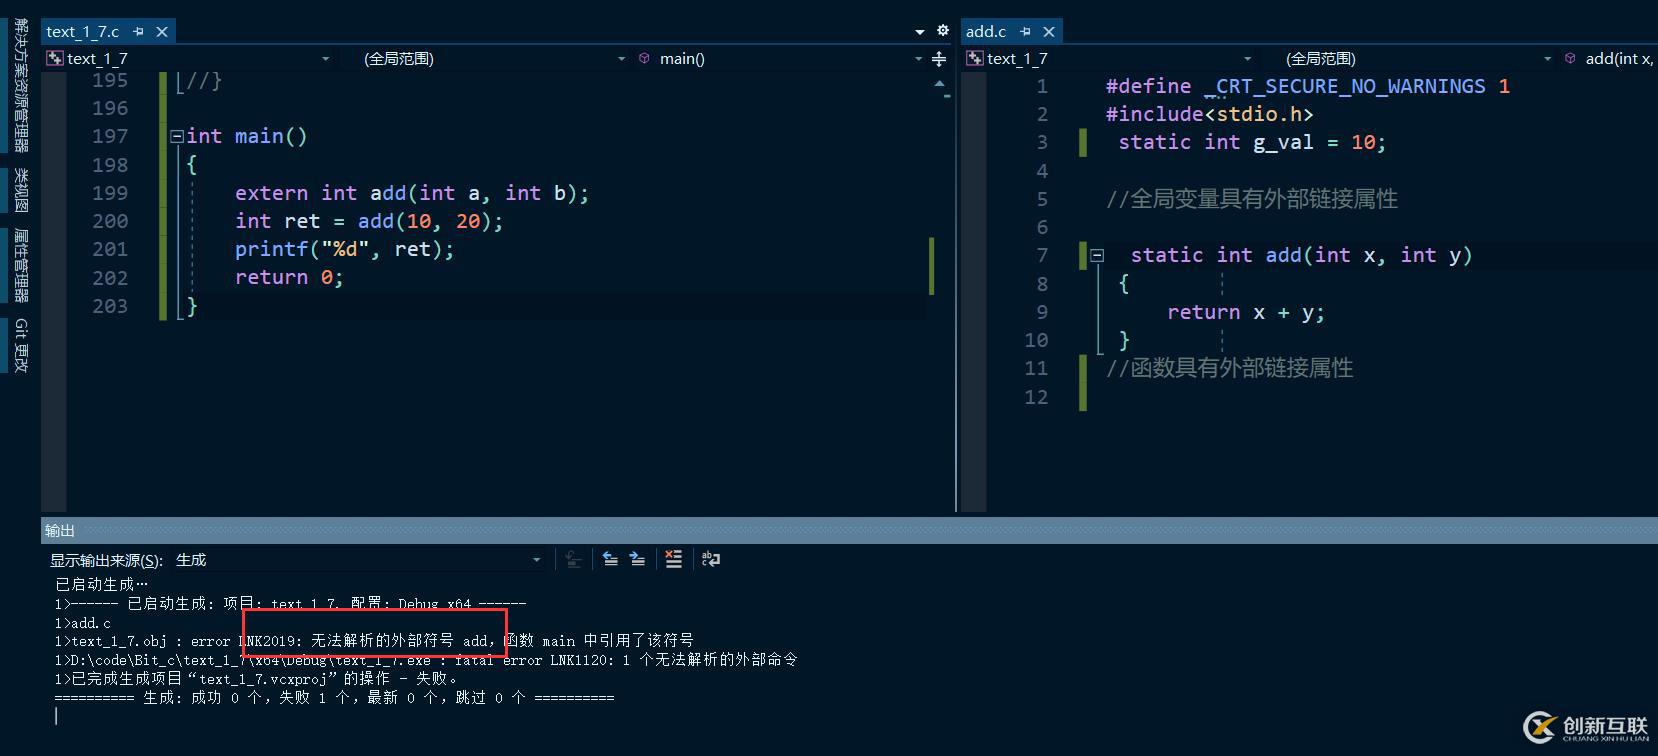Click the return x + y; line
1658x756 pixels.
click(1246, 312)
